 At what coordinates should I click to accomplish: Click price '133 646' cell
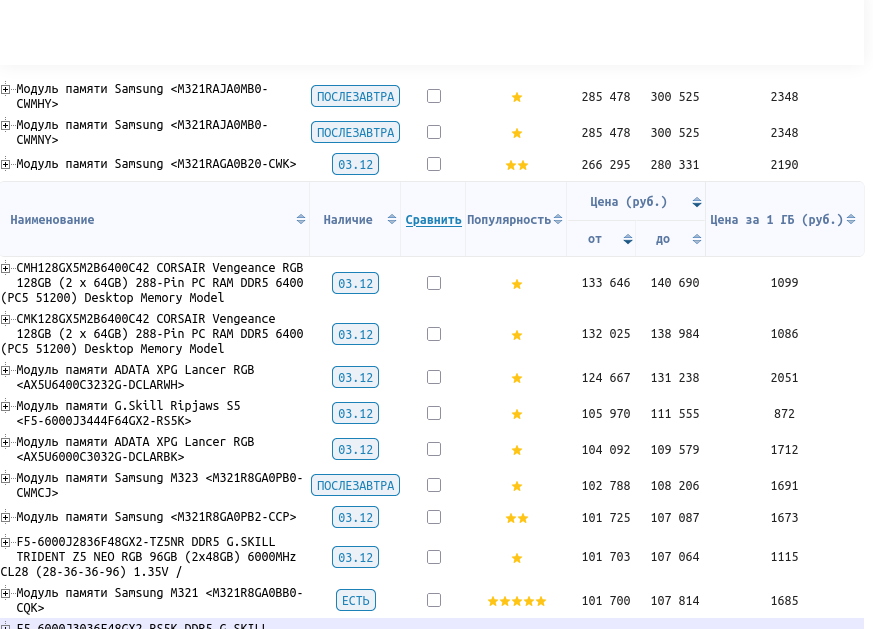(606, 283)
